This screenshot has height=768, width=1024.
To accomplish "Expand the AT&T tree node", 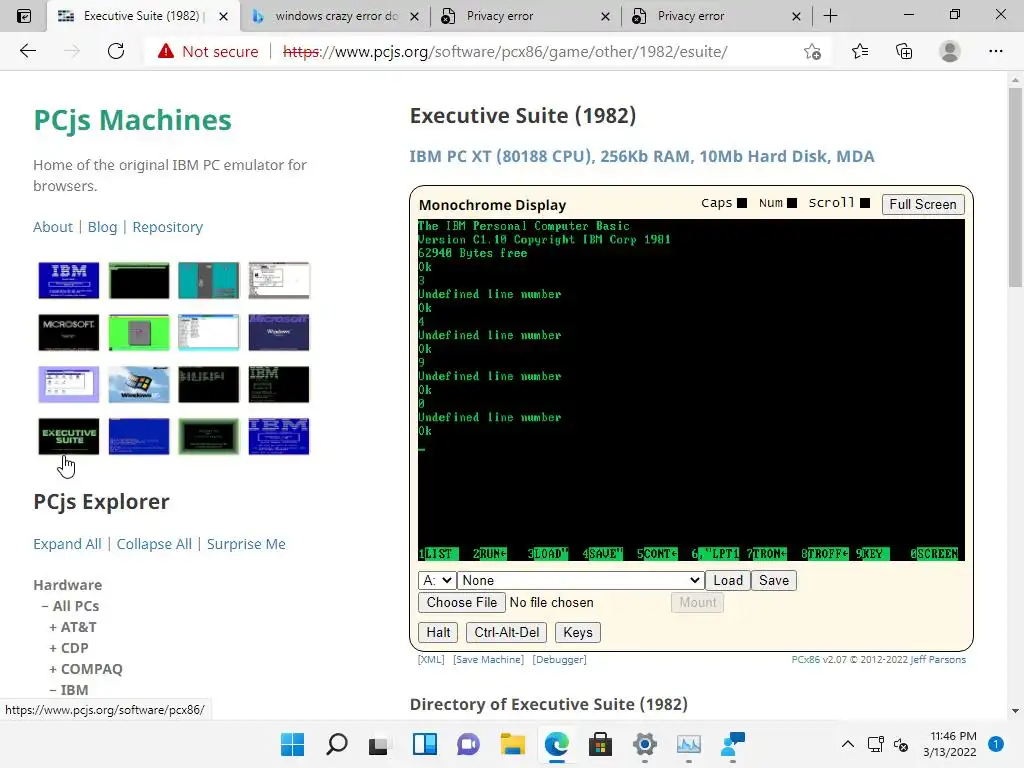I will pos(53,627).
